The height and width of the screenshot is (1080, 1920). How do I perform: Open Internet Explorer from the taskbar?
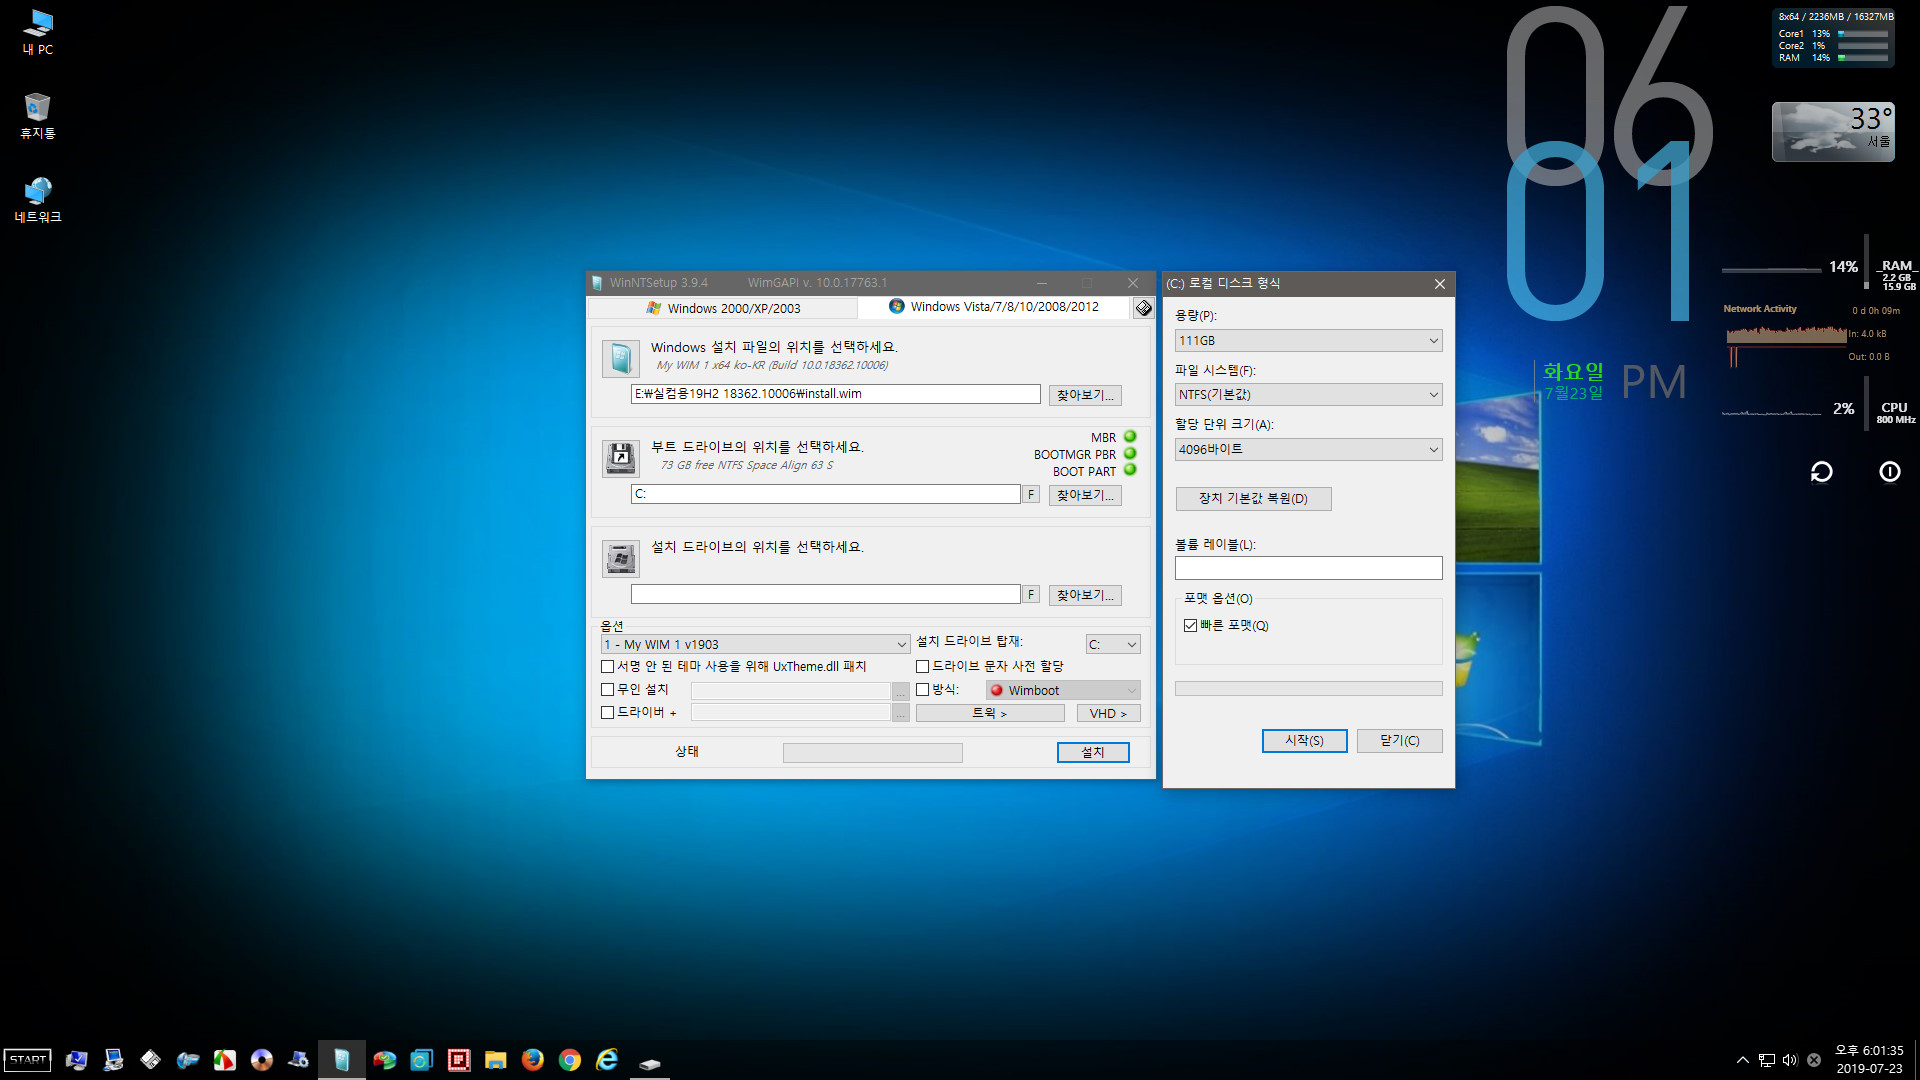607,1060
